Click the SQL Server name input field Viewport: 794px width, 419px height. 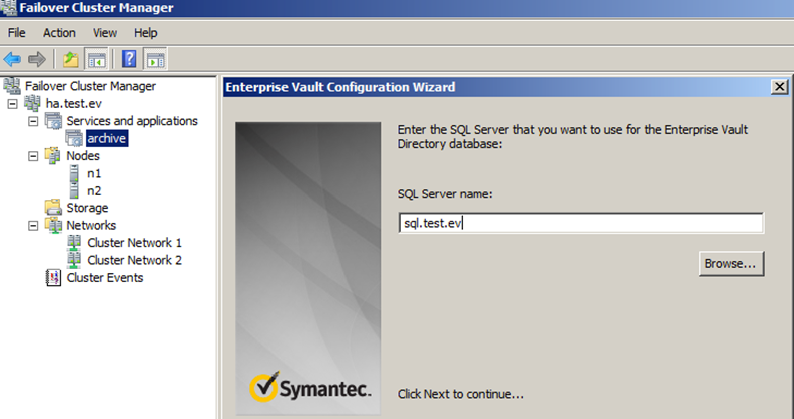581,223
